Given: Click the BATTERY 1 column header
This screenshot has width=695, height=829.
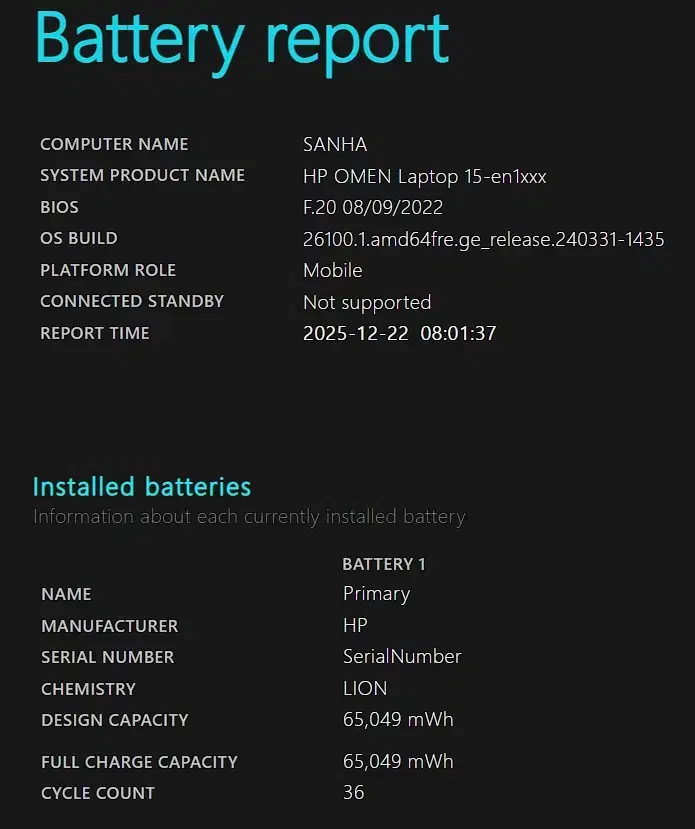Looking at the screenshot, I should (384, 564).
